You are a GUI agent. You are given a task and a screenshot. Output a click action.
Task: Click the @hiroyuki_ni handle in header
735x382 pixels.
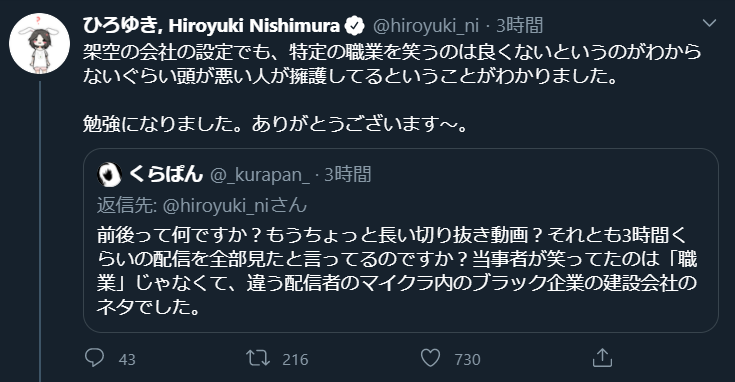pyautogui.click(x=426, y=26)
